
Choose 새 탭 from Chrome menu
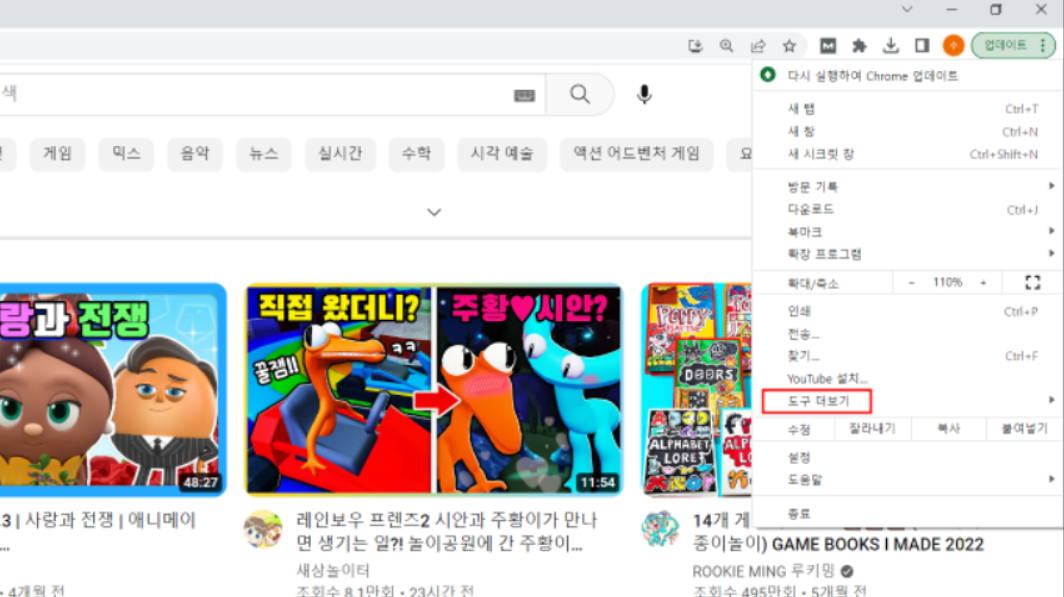point(908,109)
